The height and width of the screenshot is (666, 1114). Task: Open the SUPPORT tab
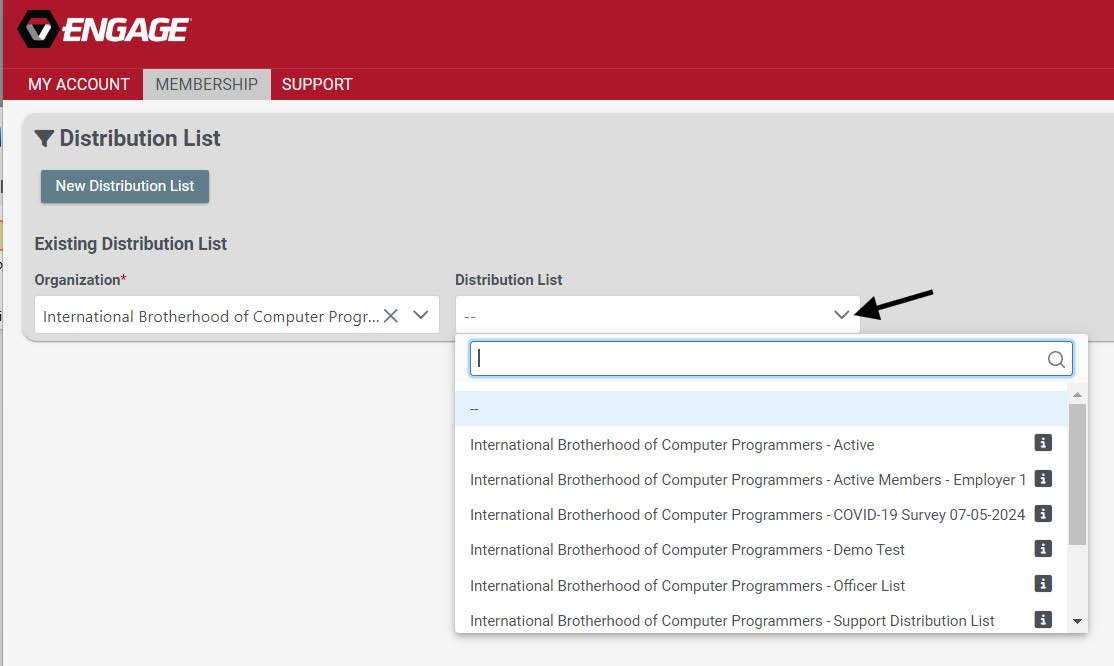(317, 84)
